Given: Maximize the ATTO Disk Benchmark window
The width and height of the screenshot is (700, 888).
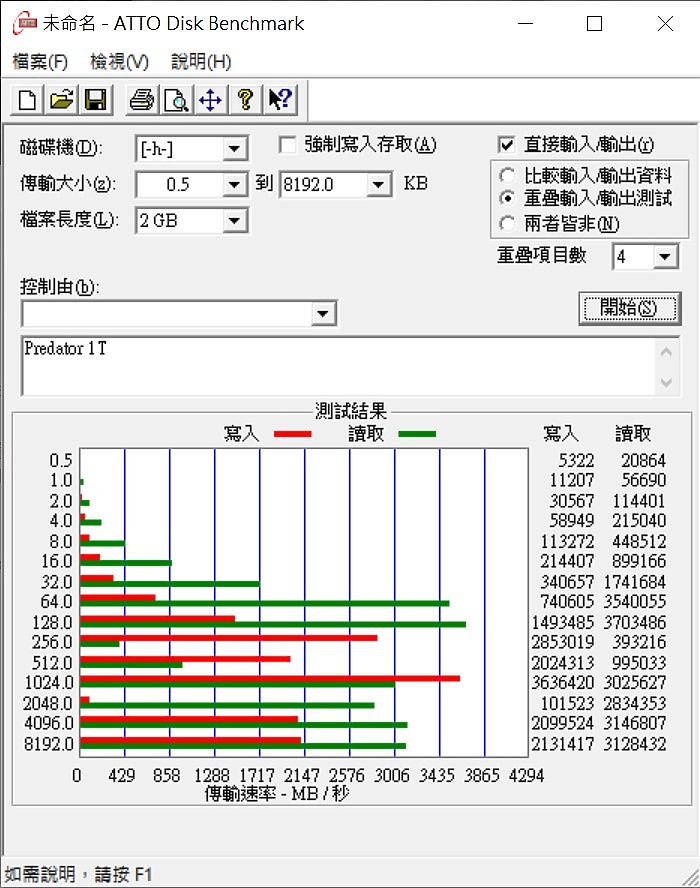Looking at the screenshot, I should coord(594,23).
